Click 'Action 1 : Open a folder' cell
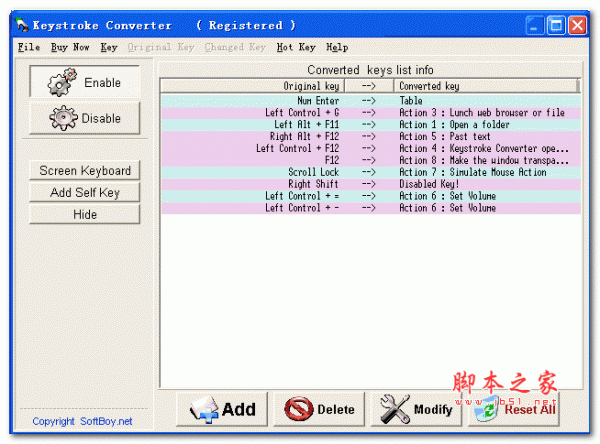Image resolution: width=600 pixels, height=444 pixels. pyautogui.click(x=454, y=124)
